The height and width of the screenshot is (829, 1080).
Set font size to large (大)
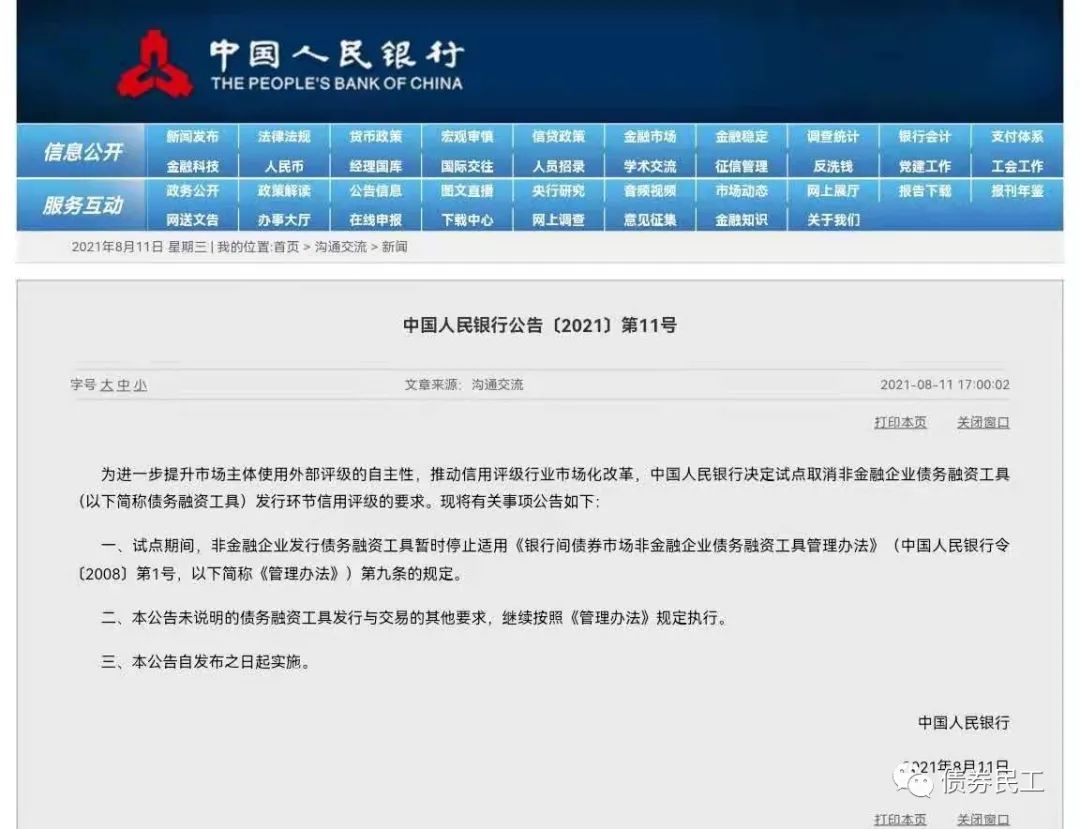point(106,385)
